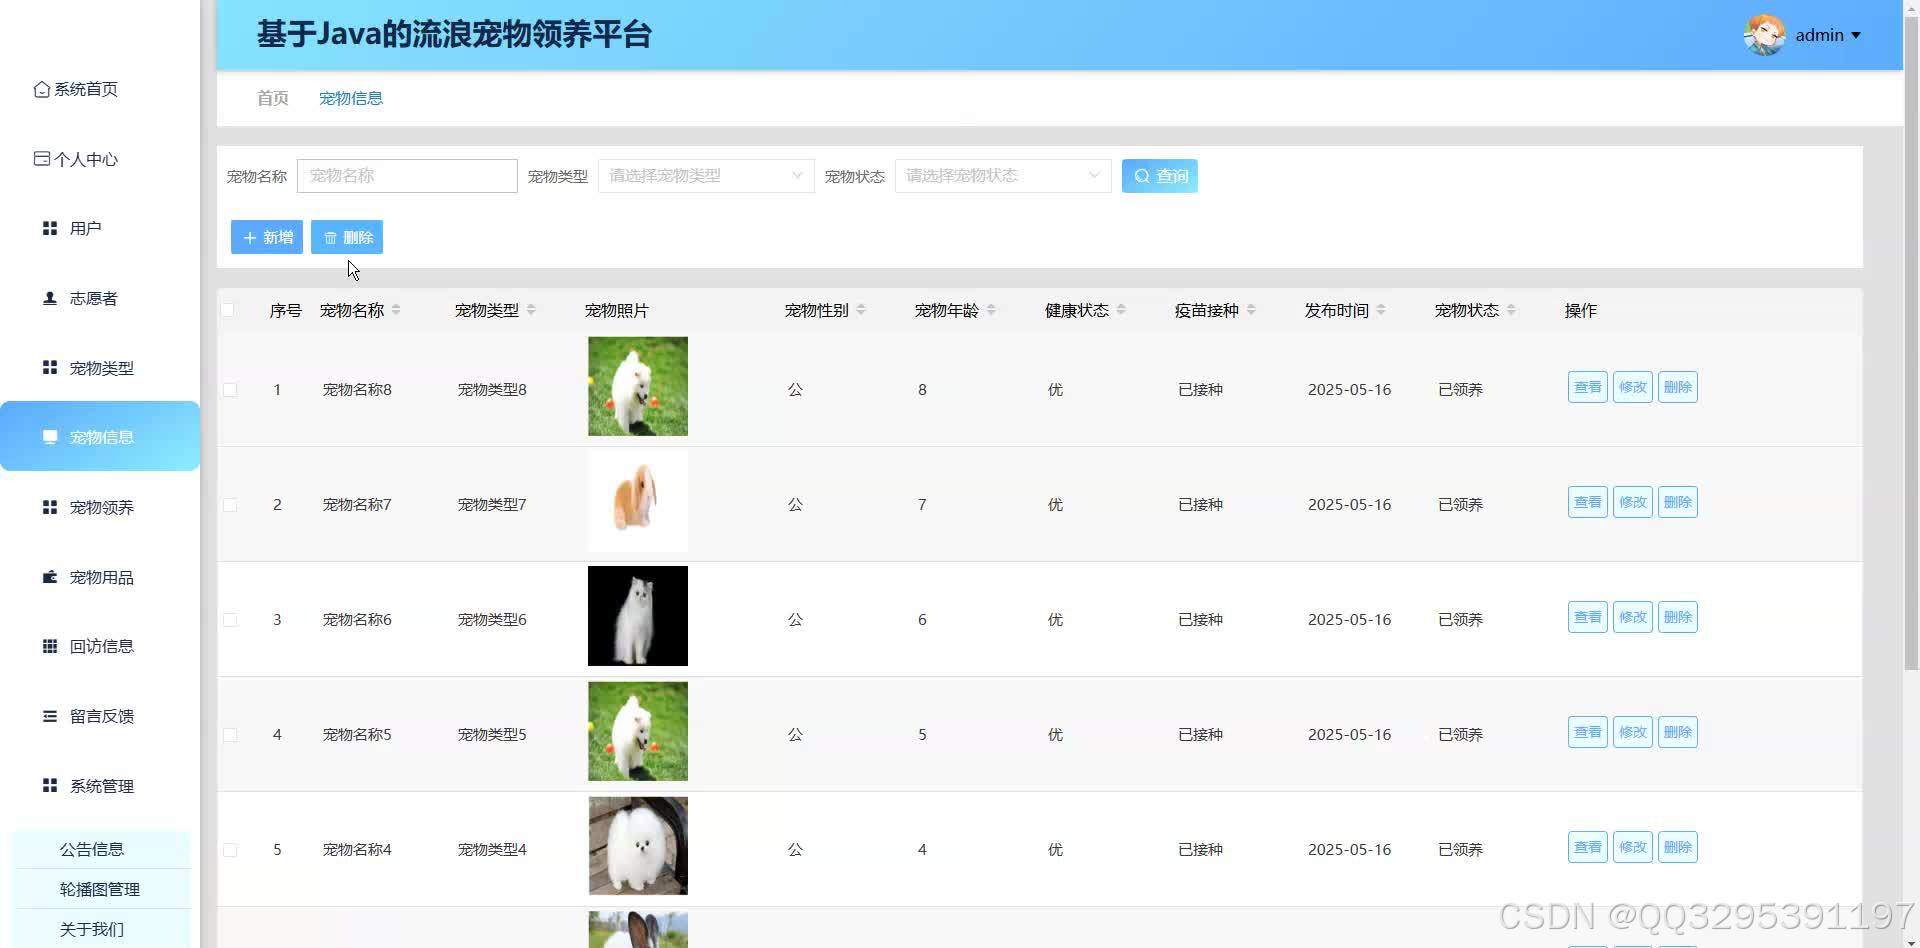1920x948 pixels.
Task: Select 宠物类型 in the sidebar
Action: pyautogui.click(x=100, y=367)
